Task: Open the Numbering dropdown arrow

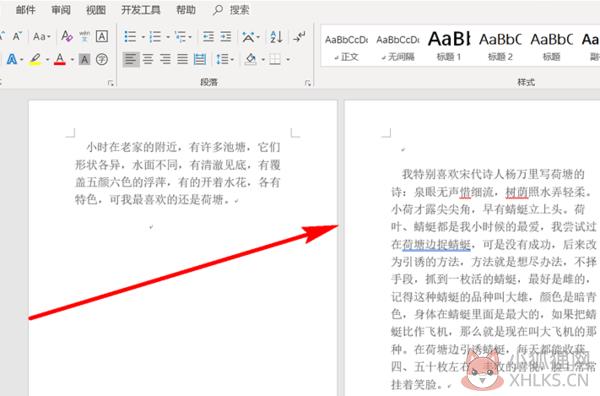Action: pyautogui.click(x=168, y=37)
